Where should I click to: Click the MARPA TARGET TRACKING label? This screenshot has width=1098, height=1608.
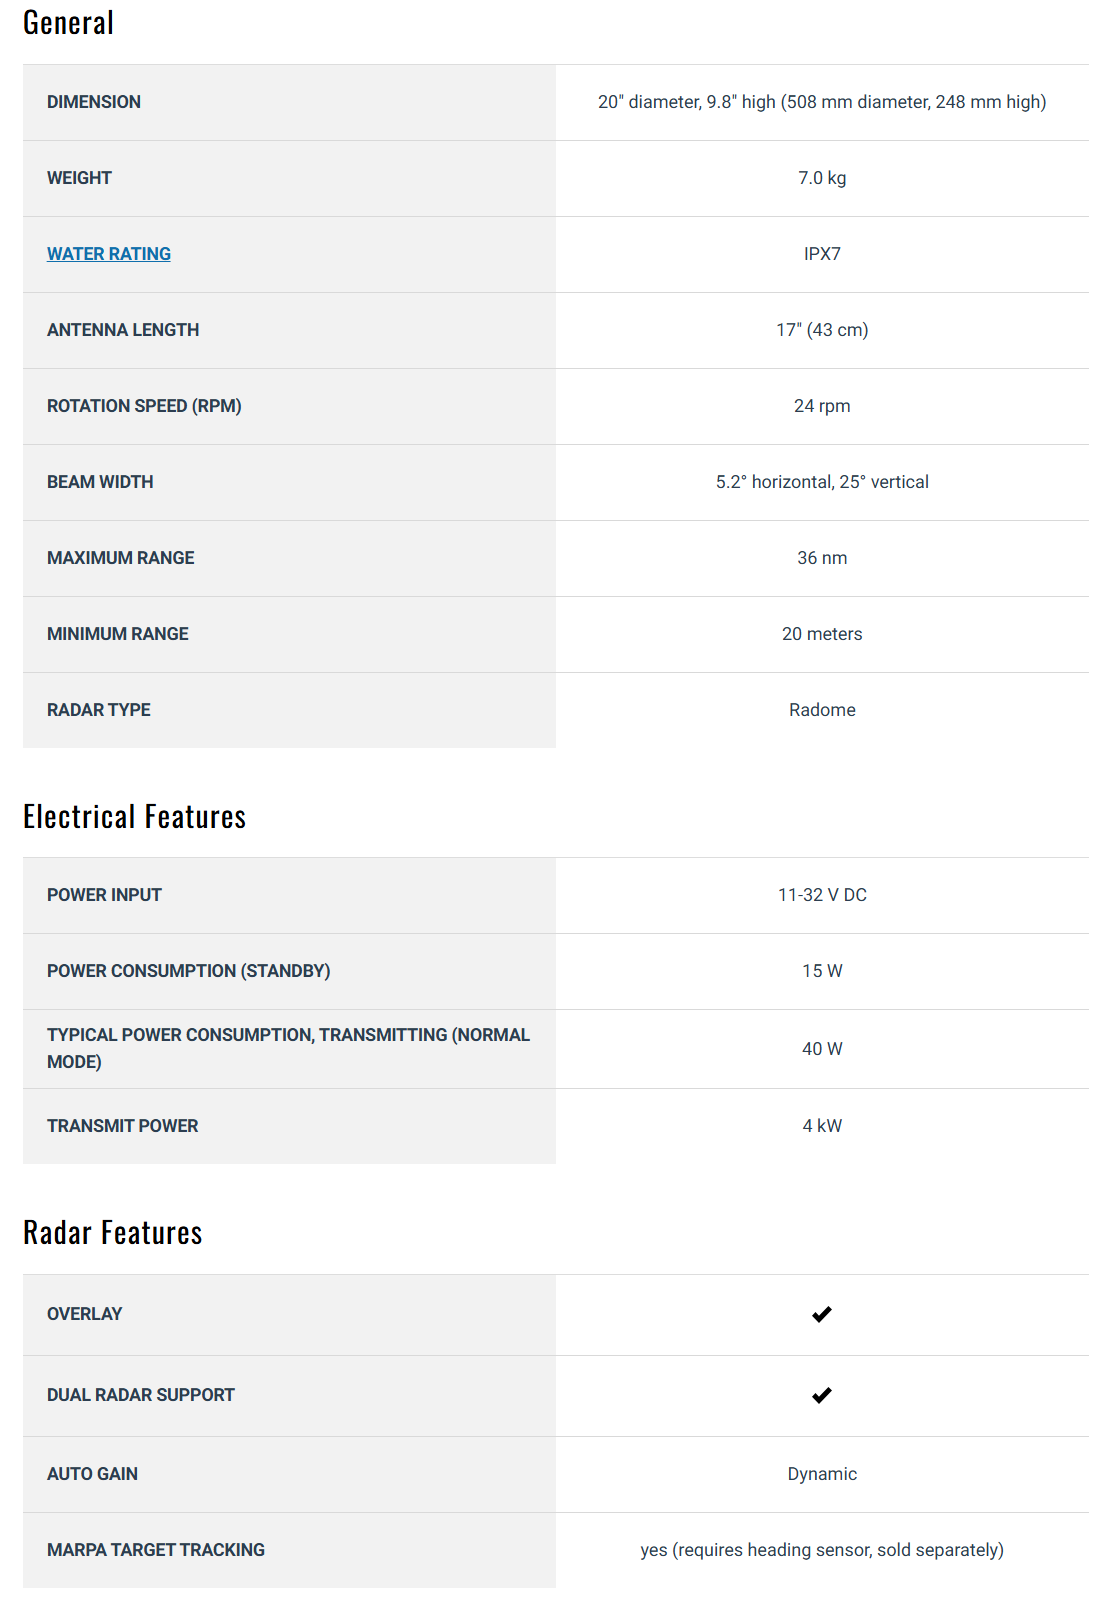pyautogui.click(x=156, y=1550)
